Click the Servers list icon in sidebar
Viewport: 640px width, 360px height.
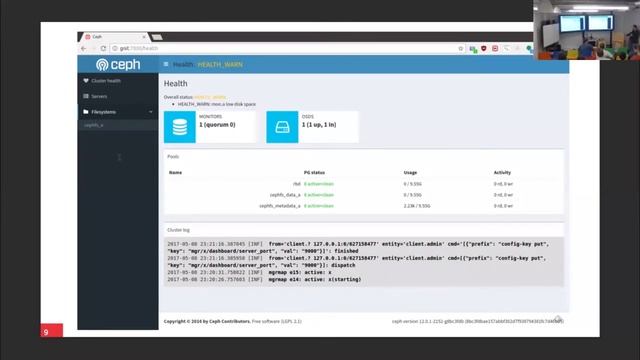point(86,96)
